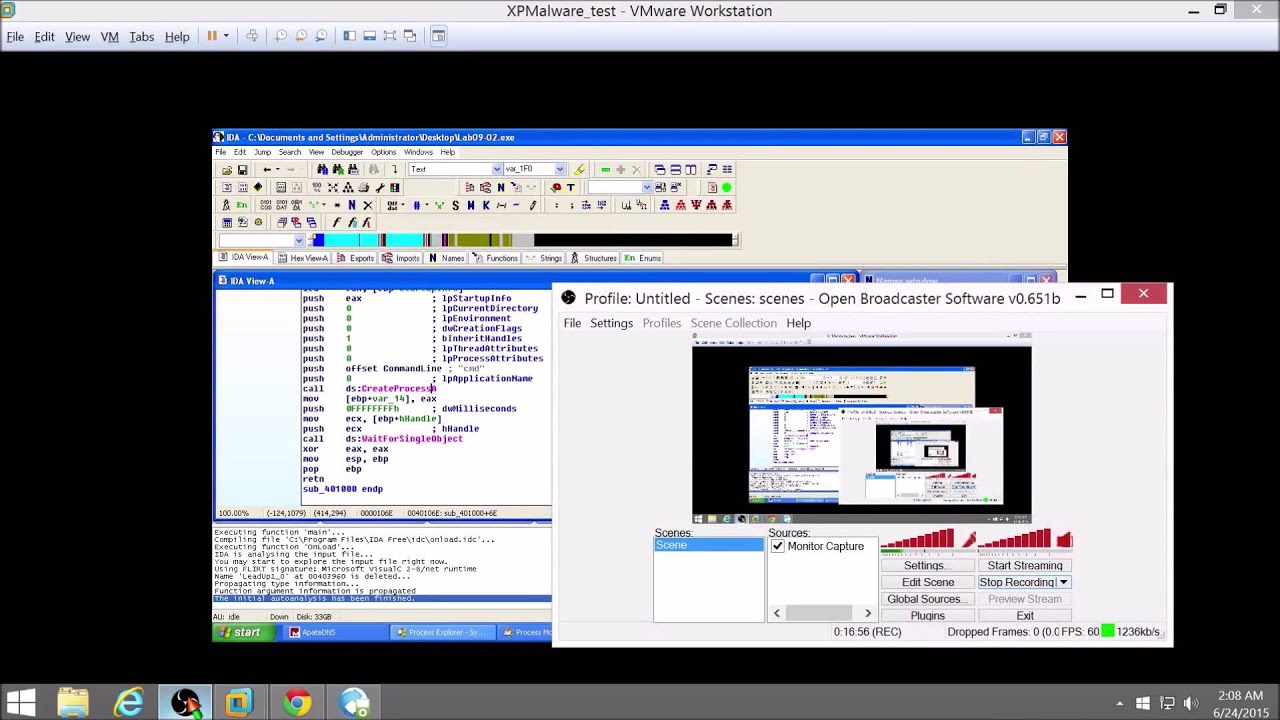Click the IDA open file icon
This screenshot has width=1280, height=720.
coord(227,169)
